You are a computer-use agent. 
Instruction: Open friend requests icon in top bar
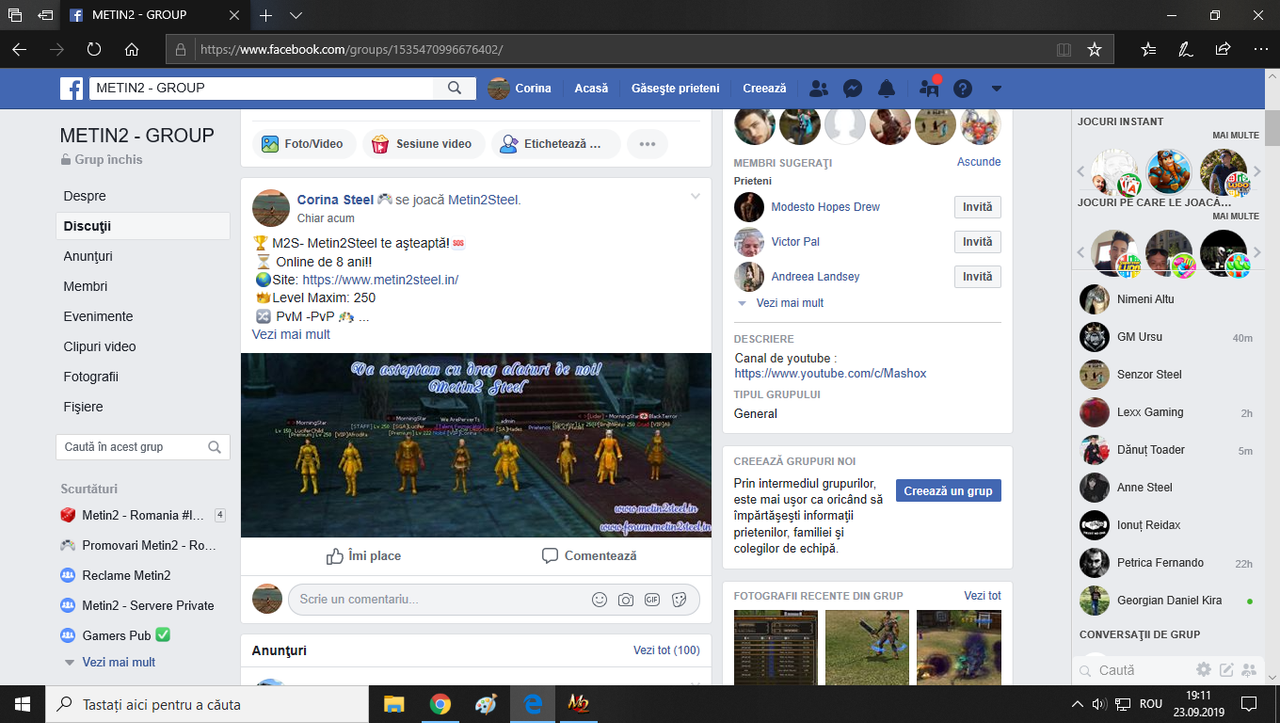pyautogui.click(x=819, y=88)
